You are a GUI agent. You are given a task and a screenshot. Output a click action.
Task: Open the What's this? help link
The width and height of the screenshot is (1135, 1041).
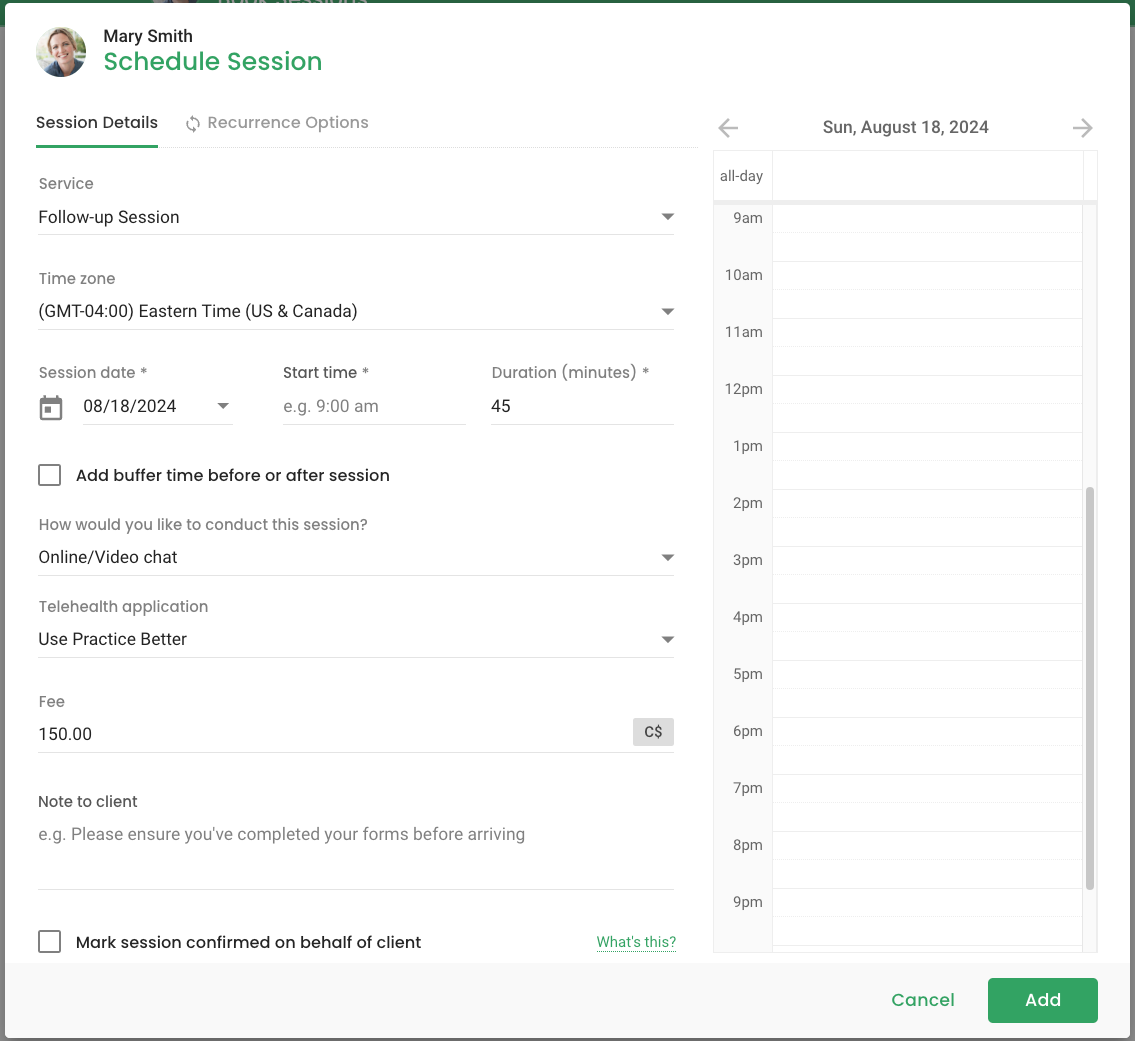point(636,942)
